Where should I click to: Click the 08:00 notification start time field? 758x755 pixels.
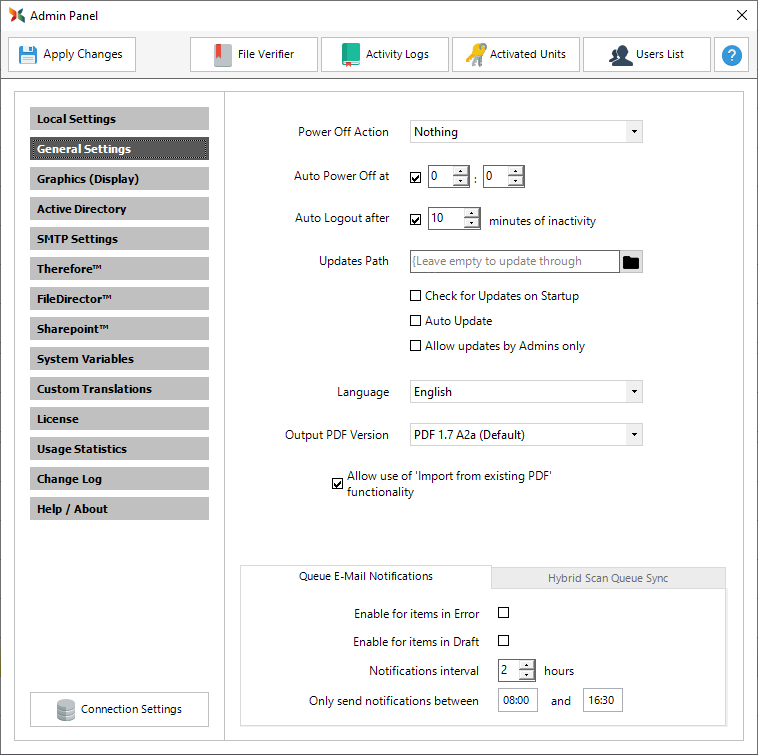click(x=517, y=701)
